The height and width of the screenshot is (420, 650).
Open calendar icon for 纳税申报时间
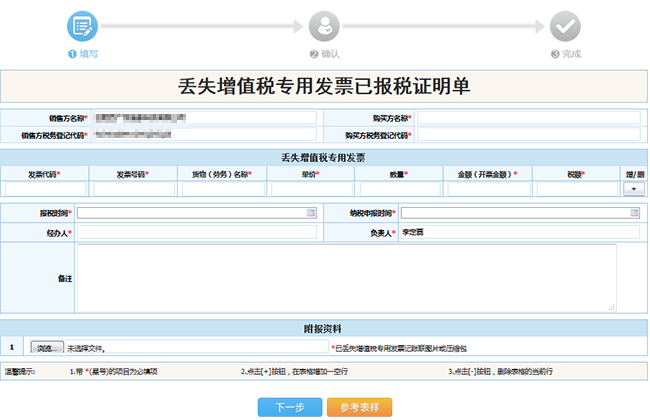tap(634, 213)
